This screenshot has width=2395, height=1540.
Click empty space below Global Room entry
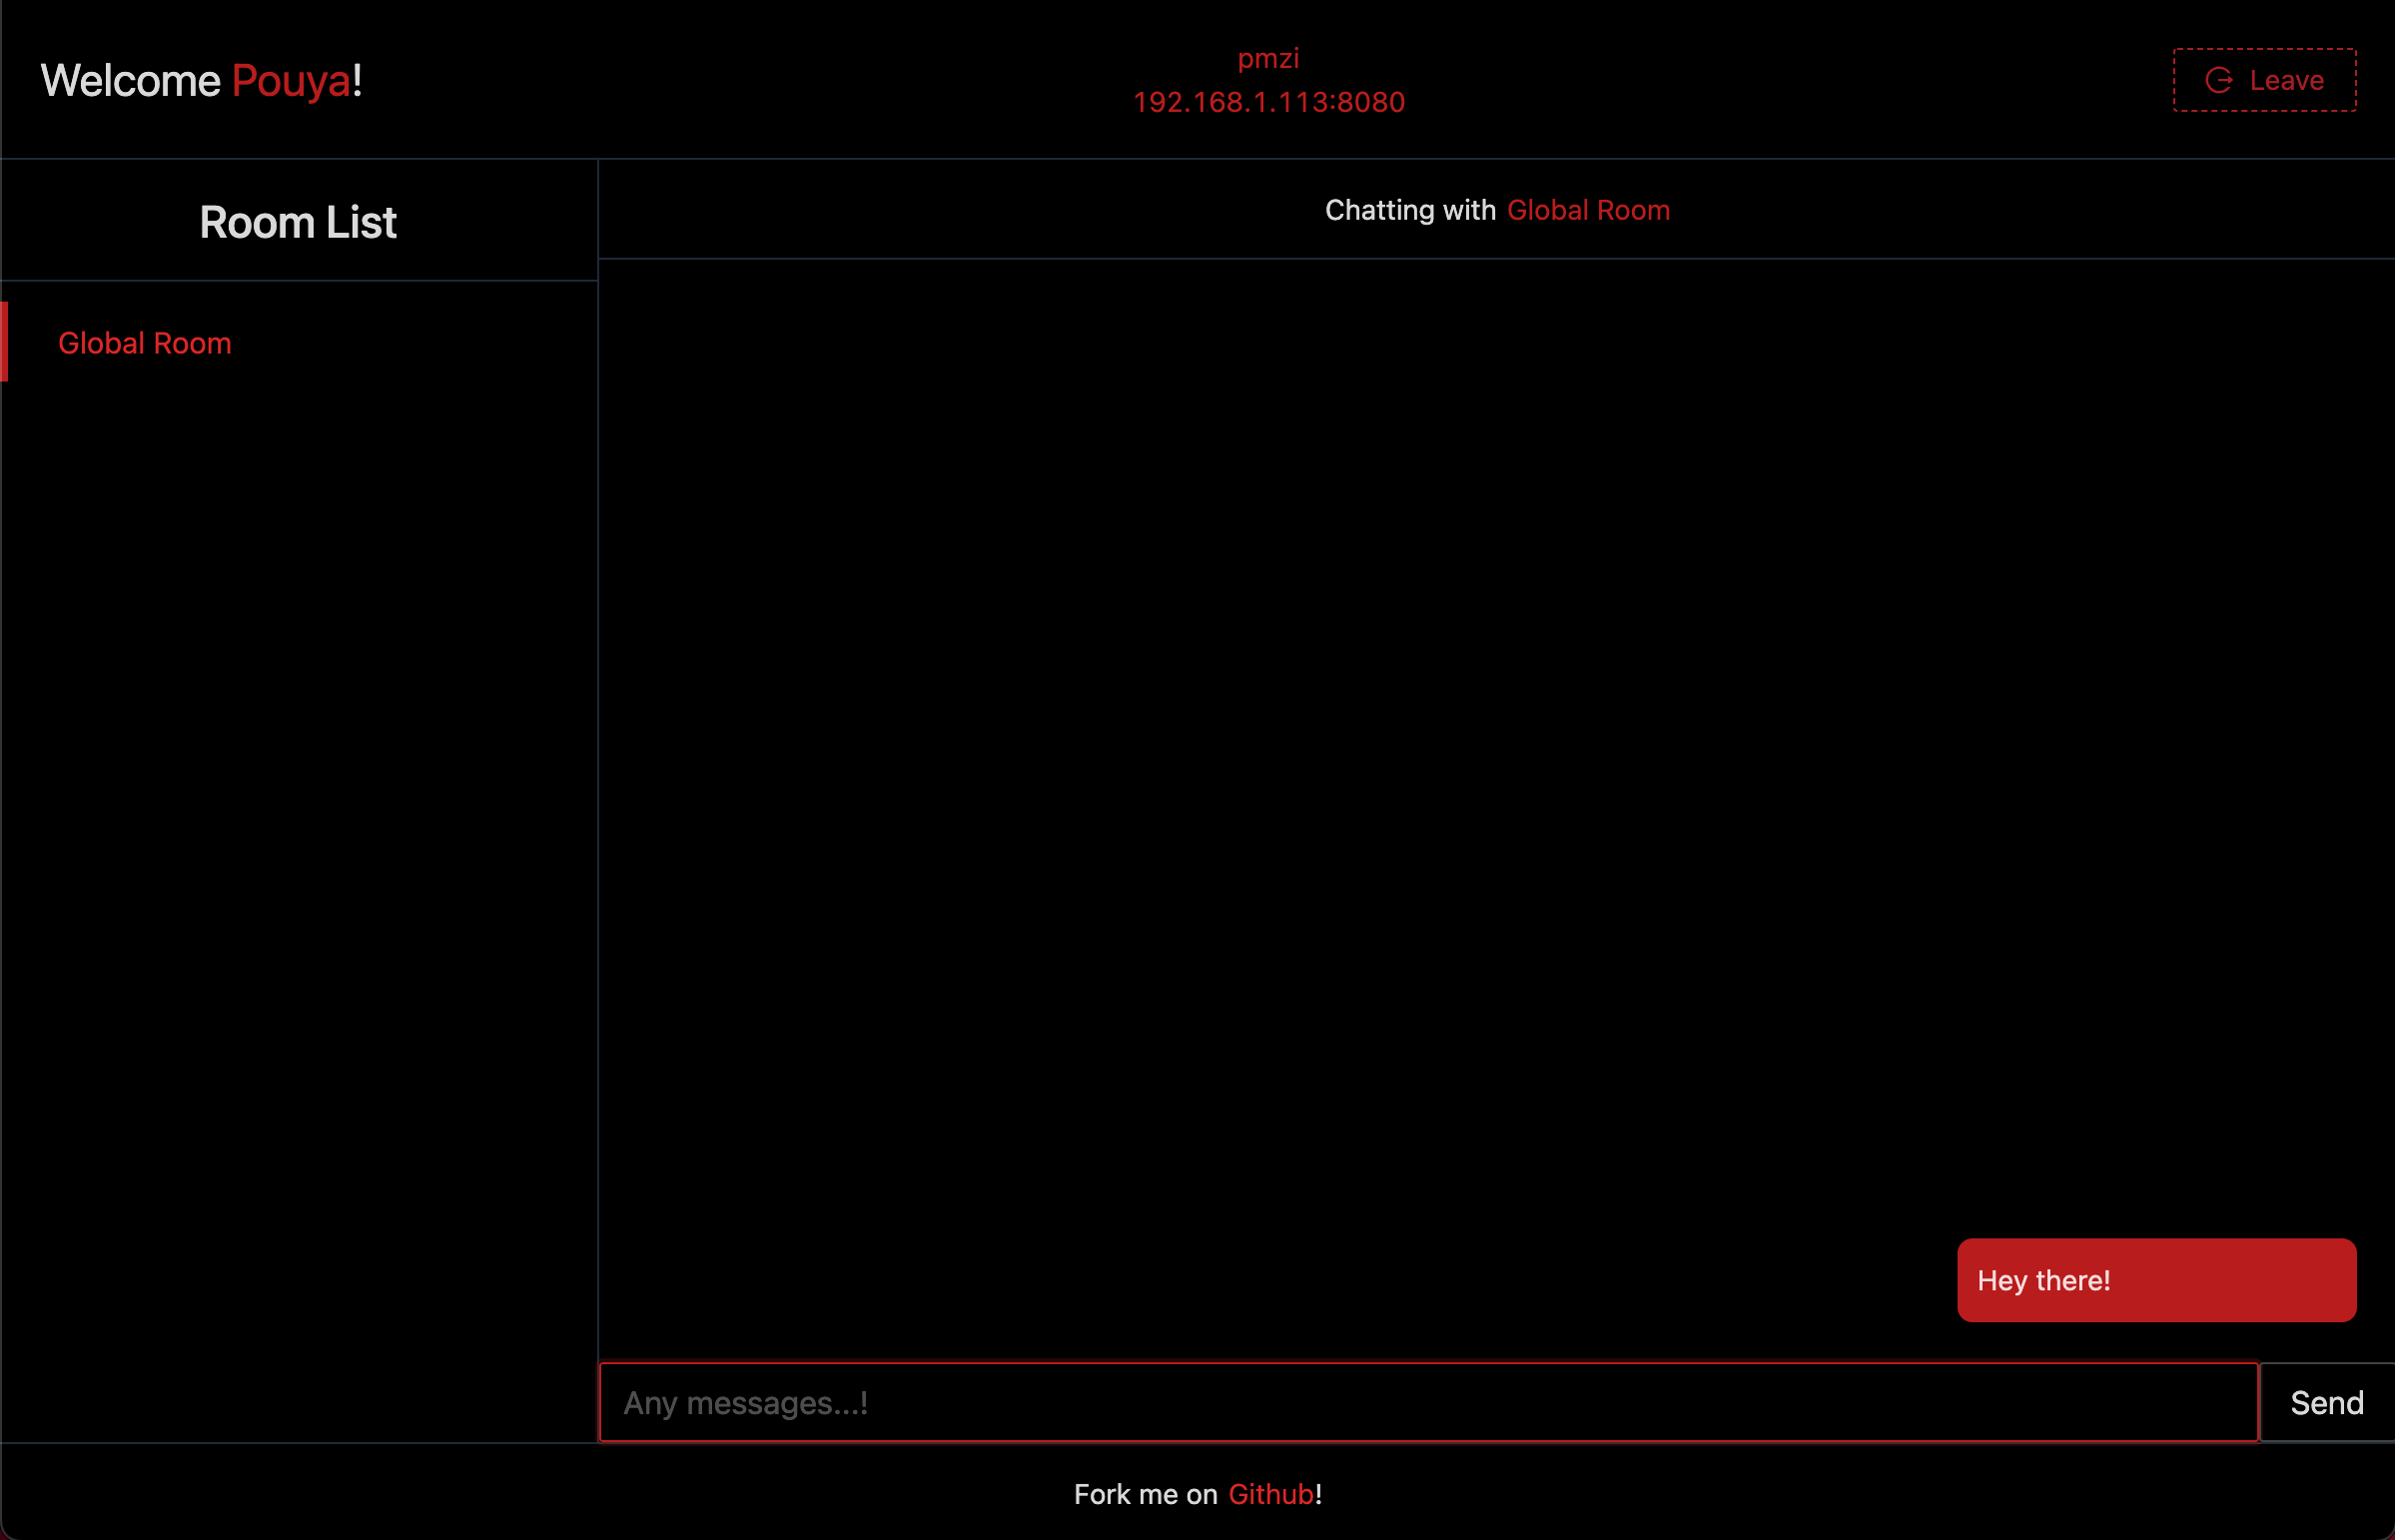pos(299,900)
